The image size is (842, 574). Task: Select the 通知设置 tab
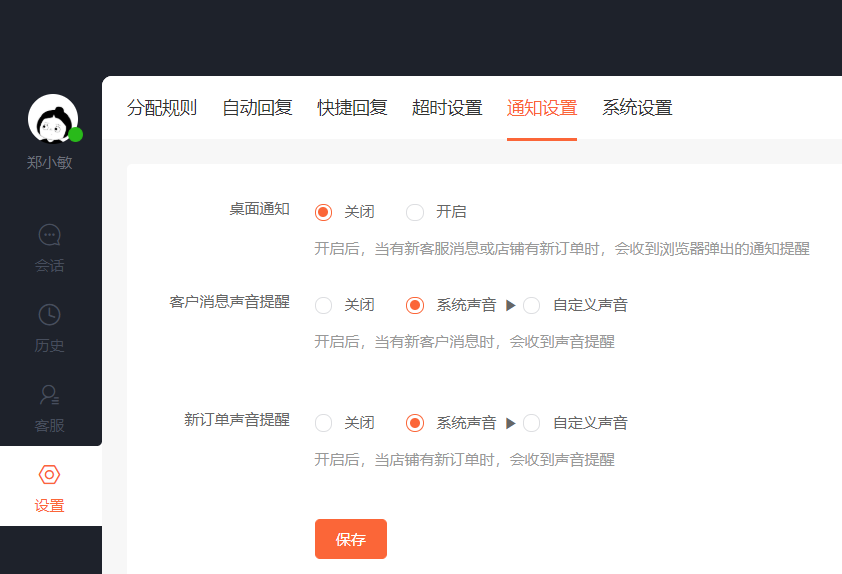542,108
